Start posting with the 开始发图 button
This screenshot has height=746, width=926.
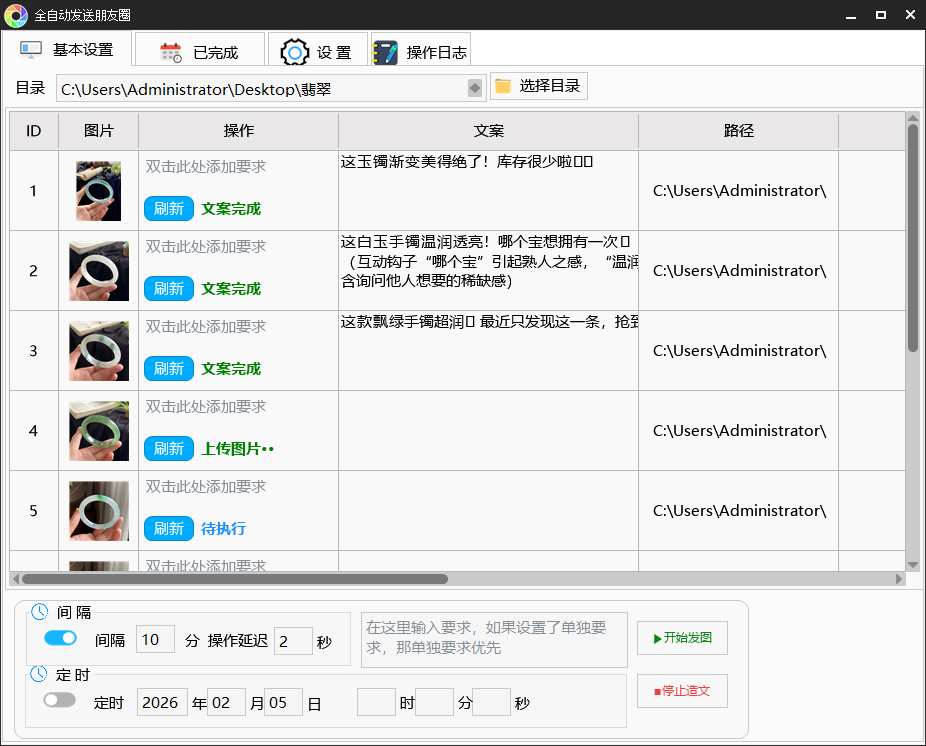(682, 637)
